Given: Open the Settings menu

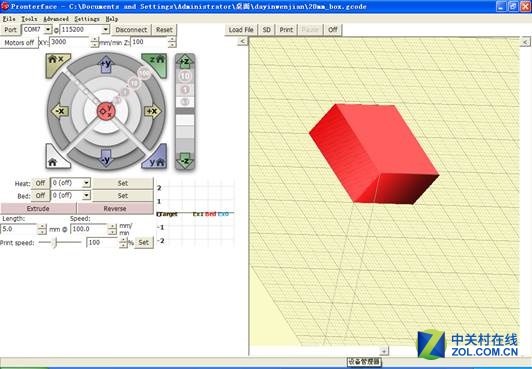Looking at the screenshot, I should 87,19.
